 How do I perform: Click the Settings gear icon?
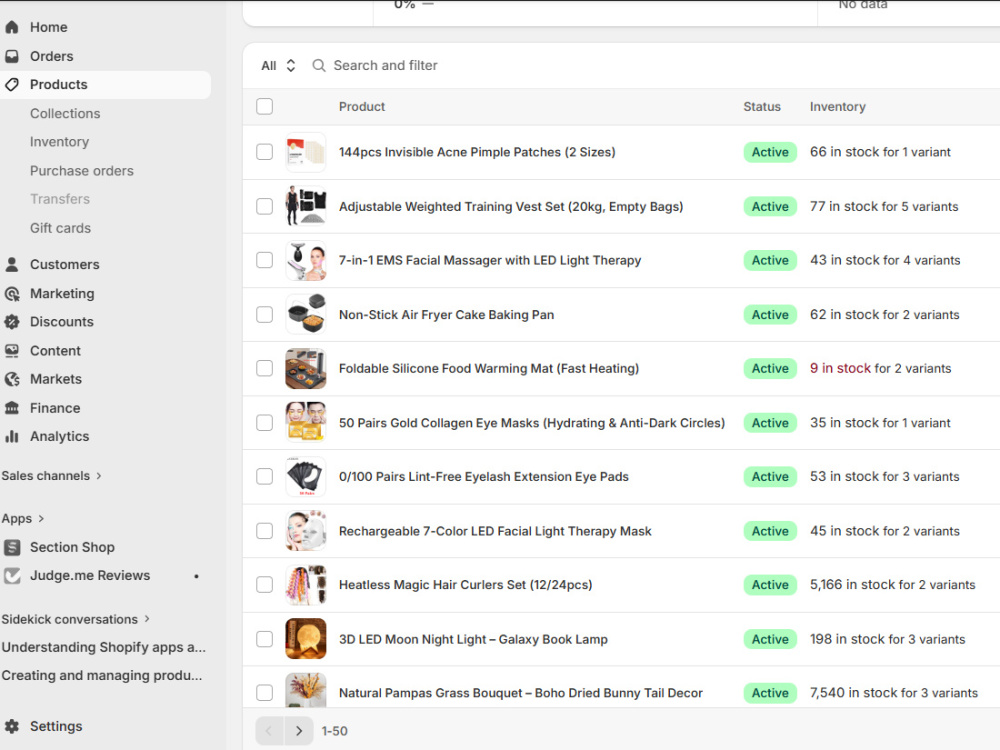coord(11,726)
